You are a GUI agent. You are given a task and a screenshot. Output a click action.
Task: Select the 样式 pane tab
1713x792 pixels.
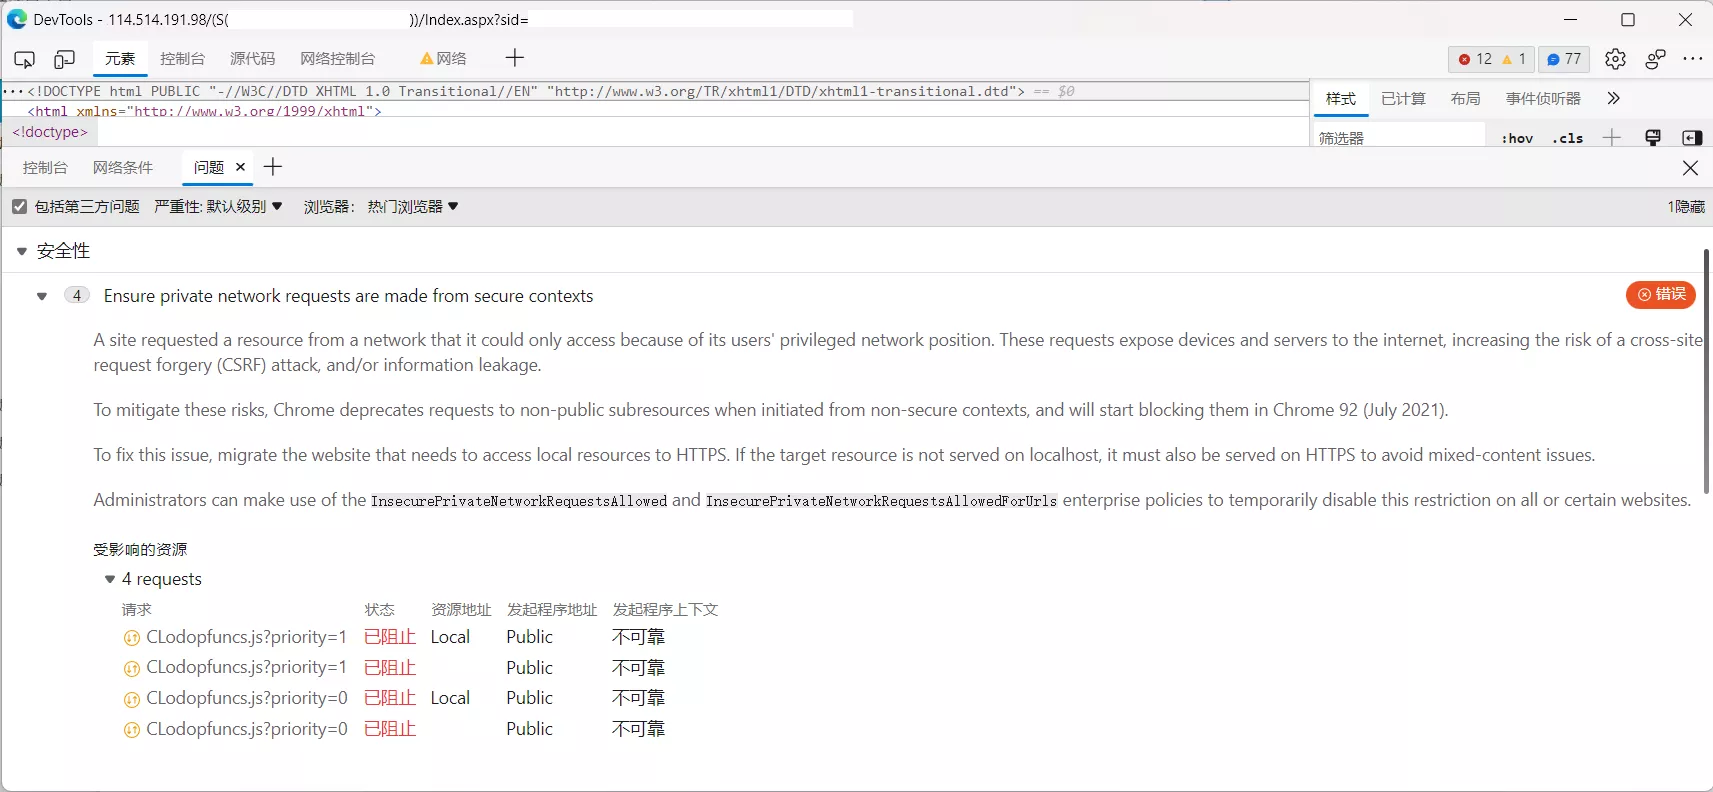[1340, 98]
